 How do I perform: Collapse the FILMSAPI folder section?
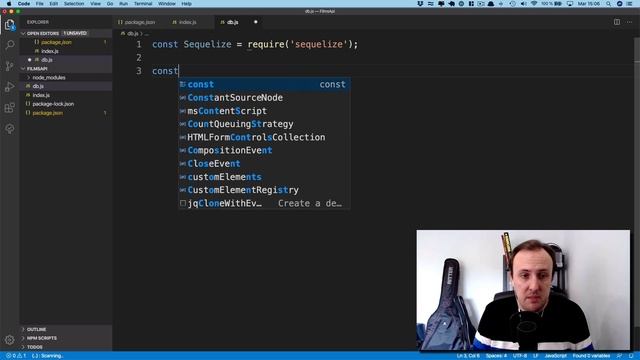tap(66, 69)
